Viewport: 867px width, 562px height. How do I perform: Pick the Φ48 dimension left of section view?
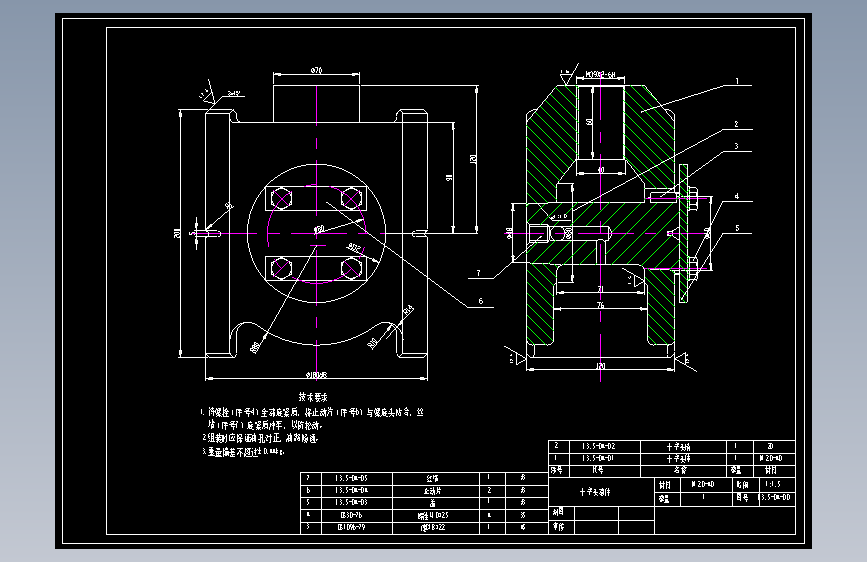(509, 232)
